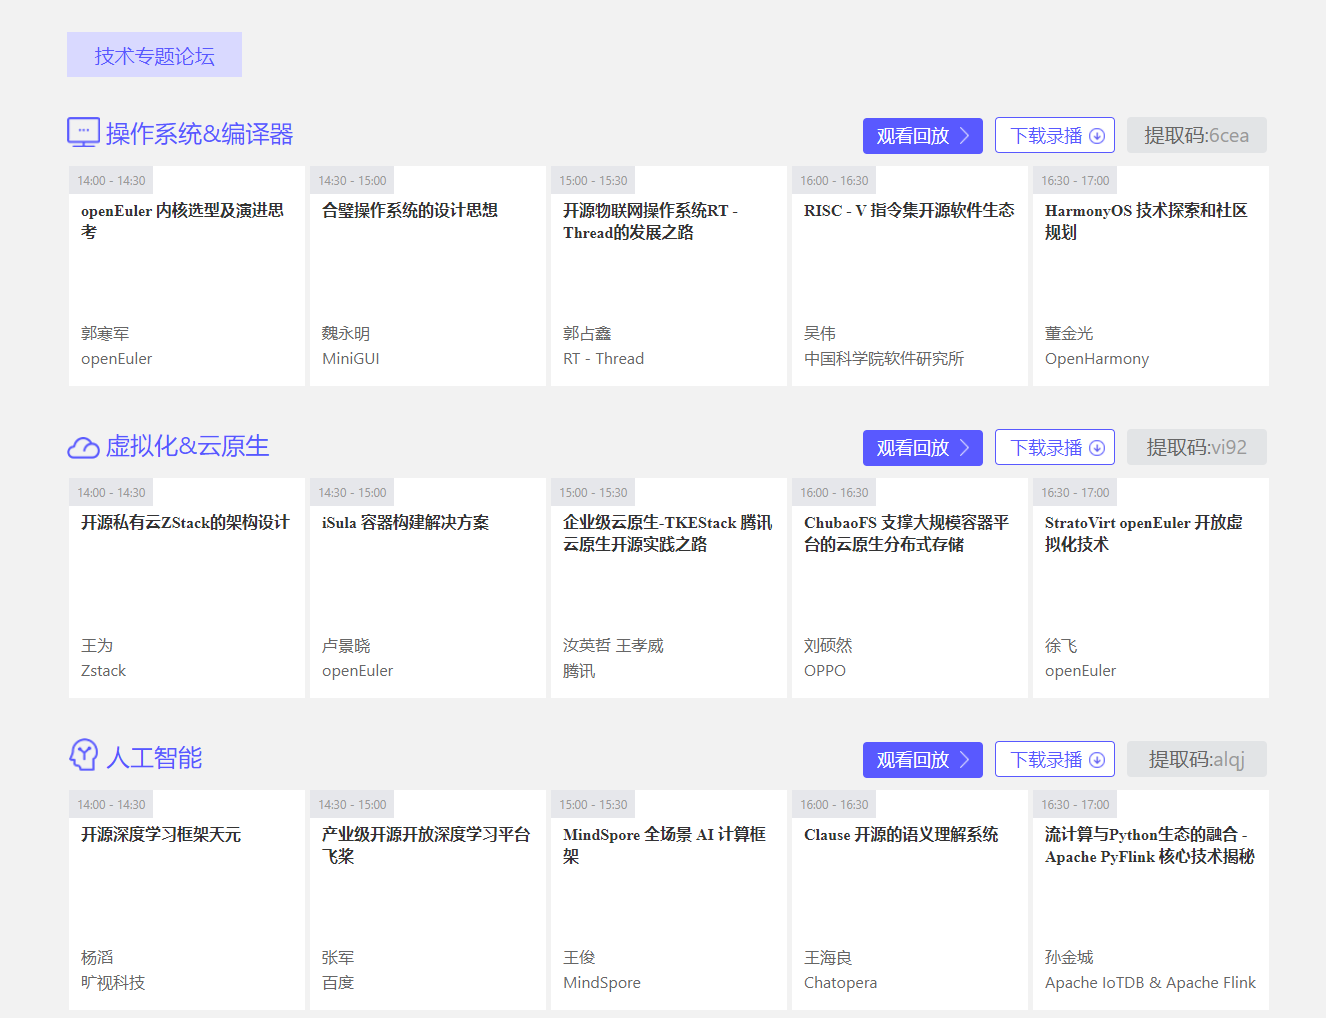Select the 技术专题论坛 tab
The image size is (1326, 1018).
click(154, 54)
